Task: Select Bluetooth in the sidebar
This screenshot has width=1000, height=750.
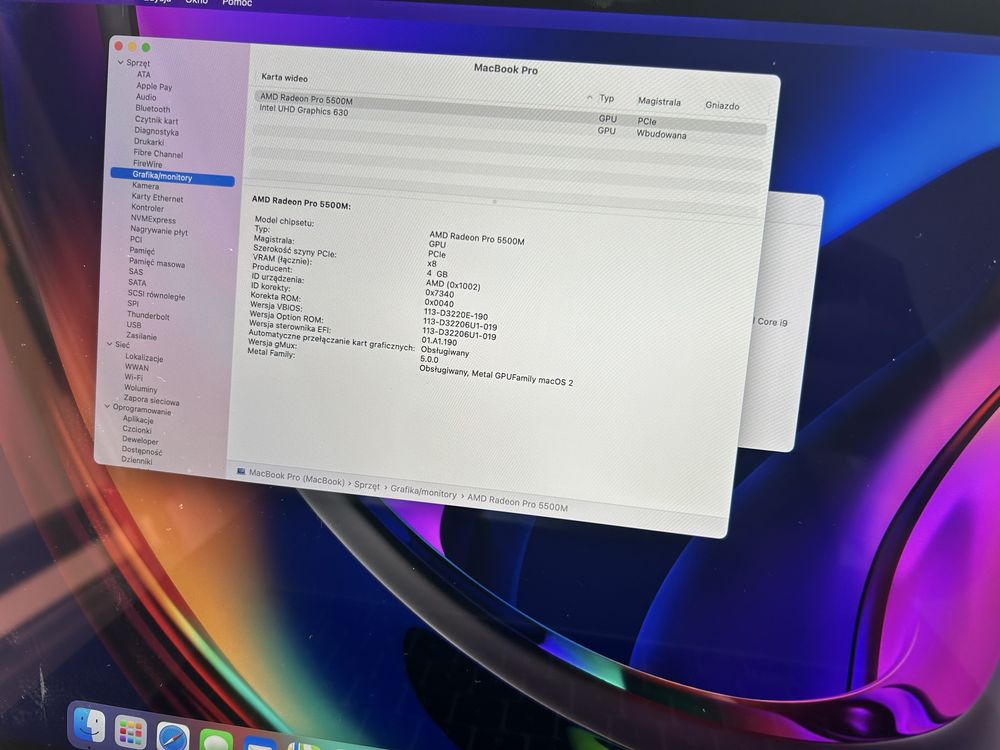Action: 152,108
